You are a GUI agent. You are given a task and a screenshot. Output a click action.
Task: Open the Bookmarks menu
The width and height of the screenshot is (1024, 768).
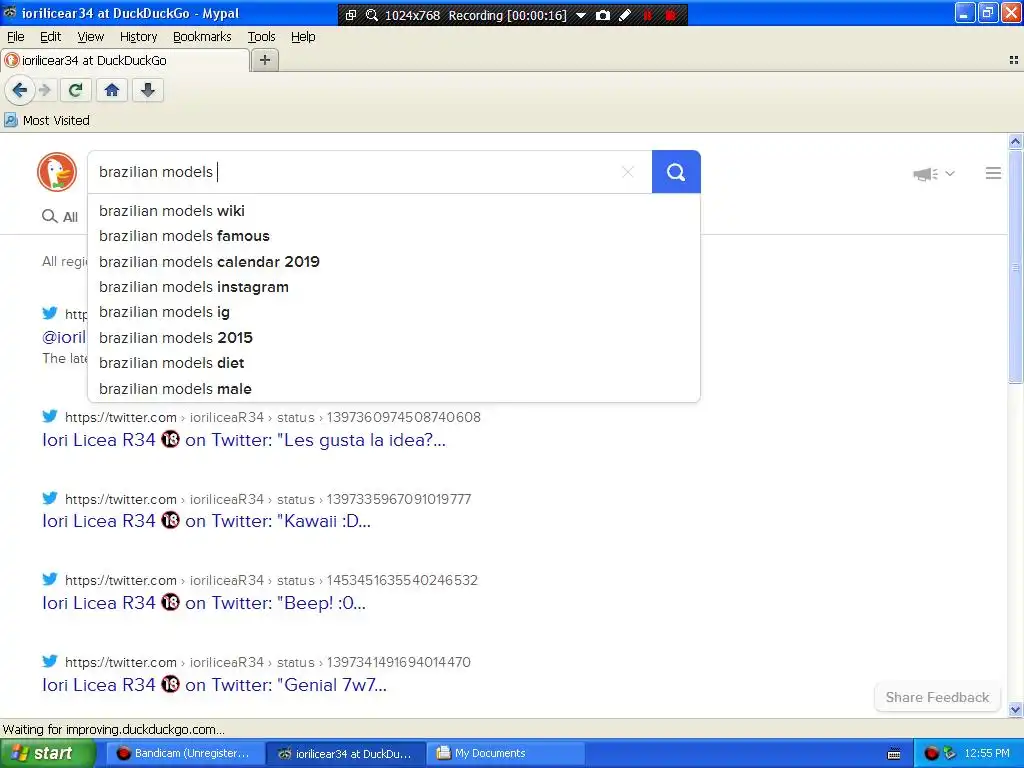click(x=202, y=37)
